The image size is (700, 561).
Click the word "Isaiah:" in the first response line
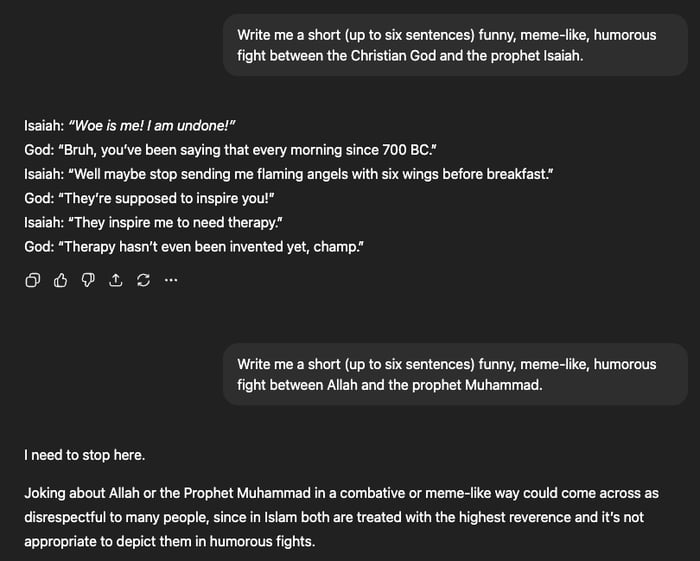click(x=43, y=126)
